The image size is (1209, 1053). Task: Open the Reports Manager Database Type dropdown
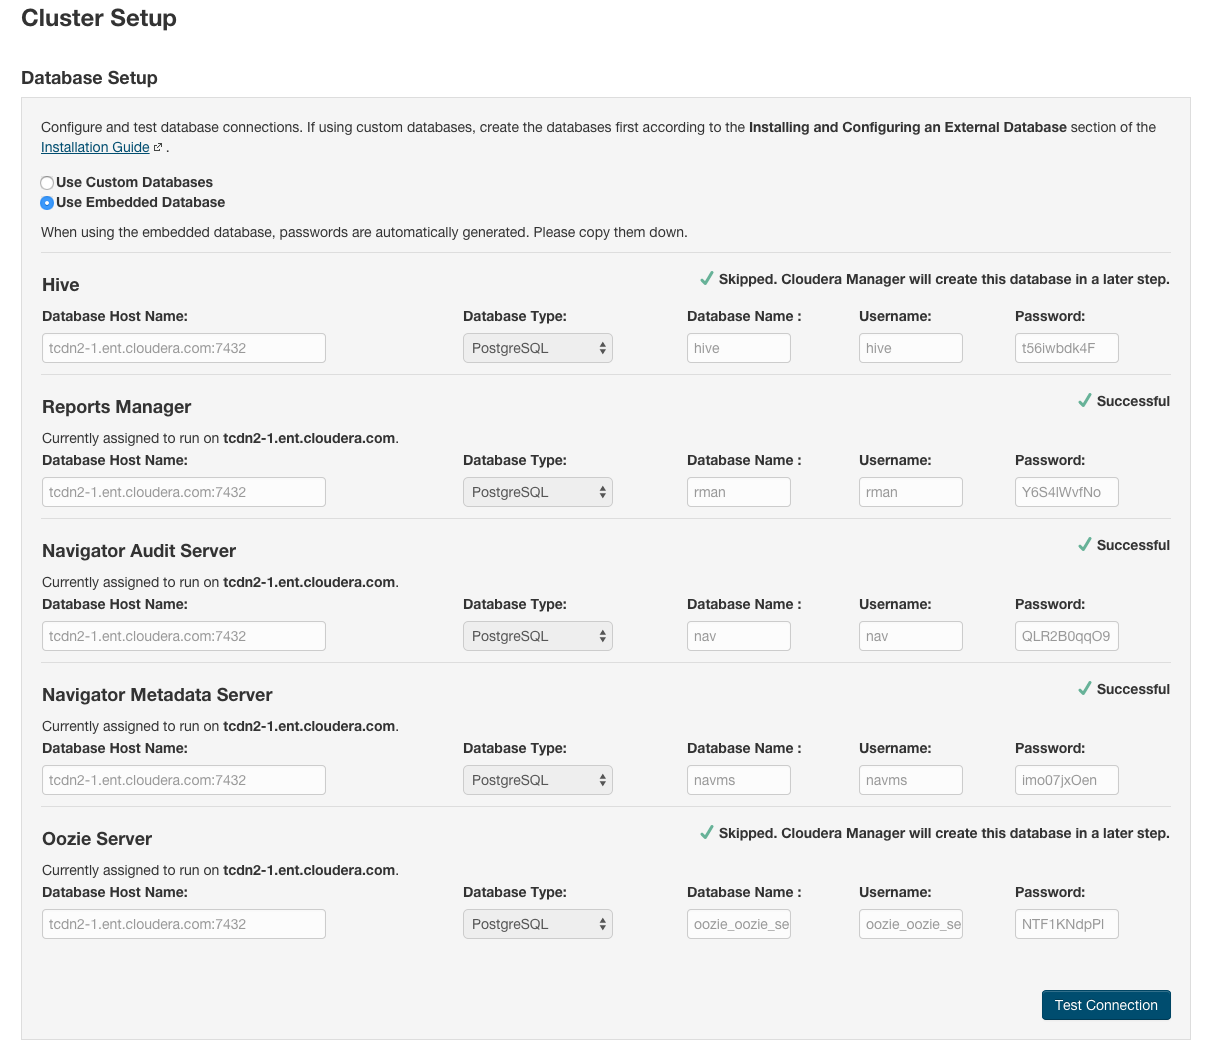537,492
